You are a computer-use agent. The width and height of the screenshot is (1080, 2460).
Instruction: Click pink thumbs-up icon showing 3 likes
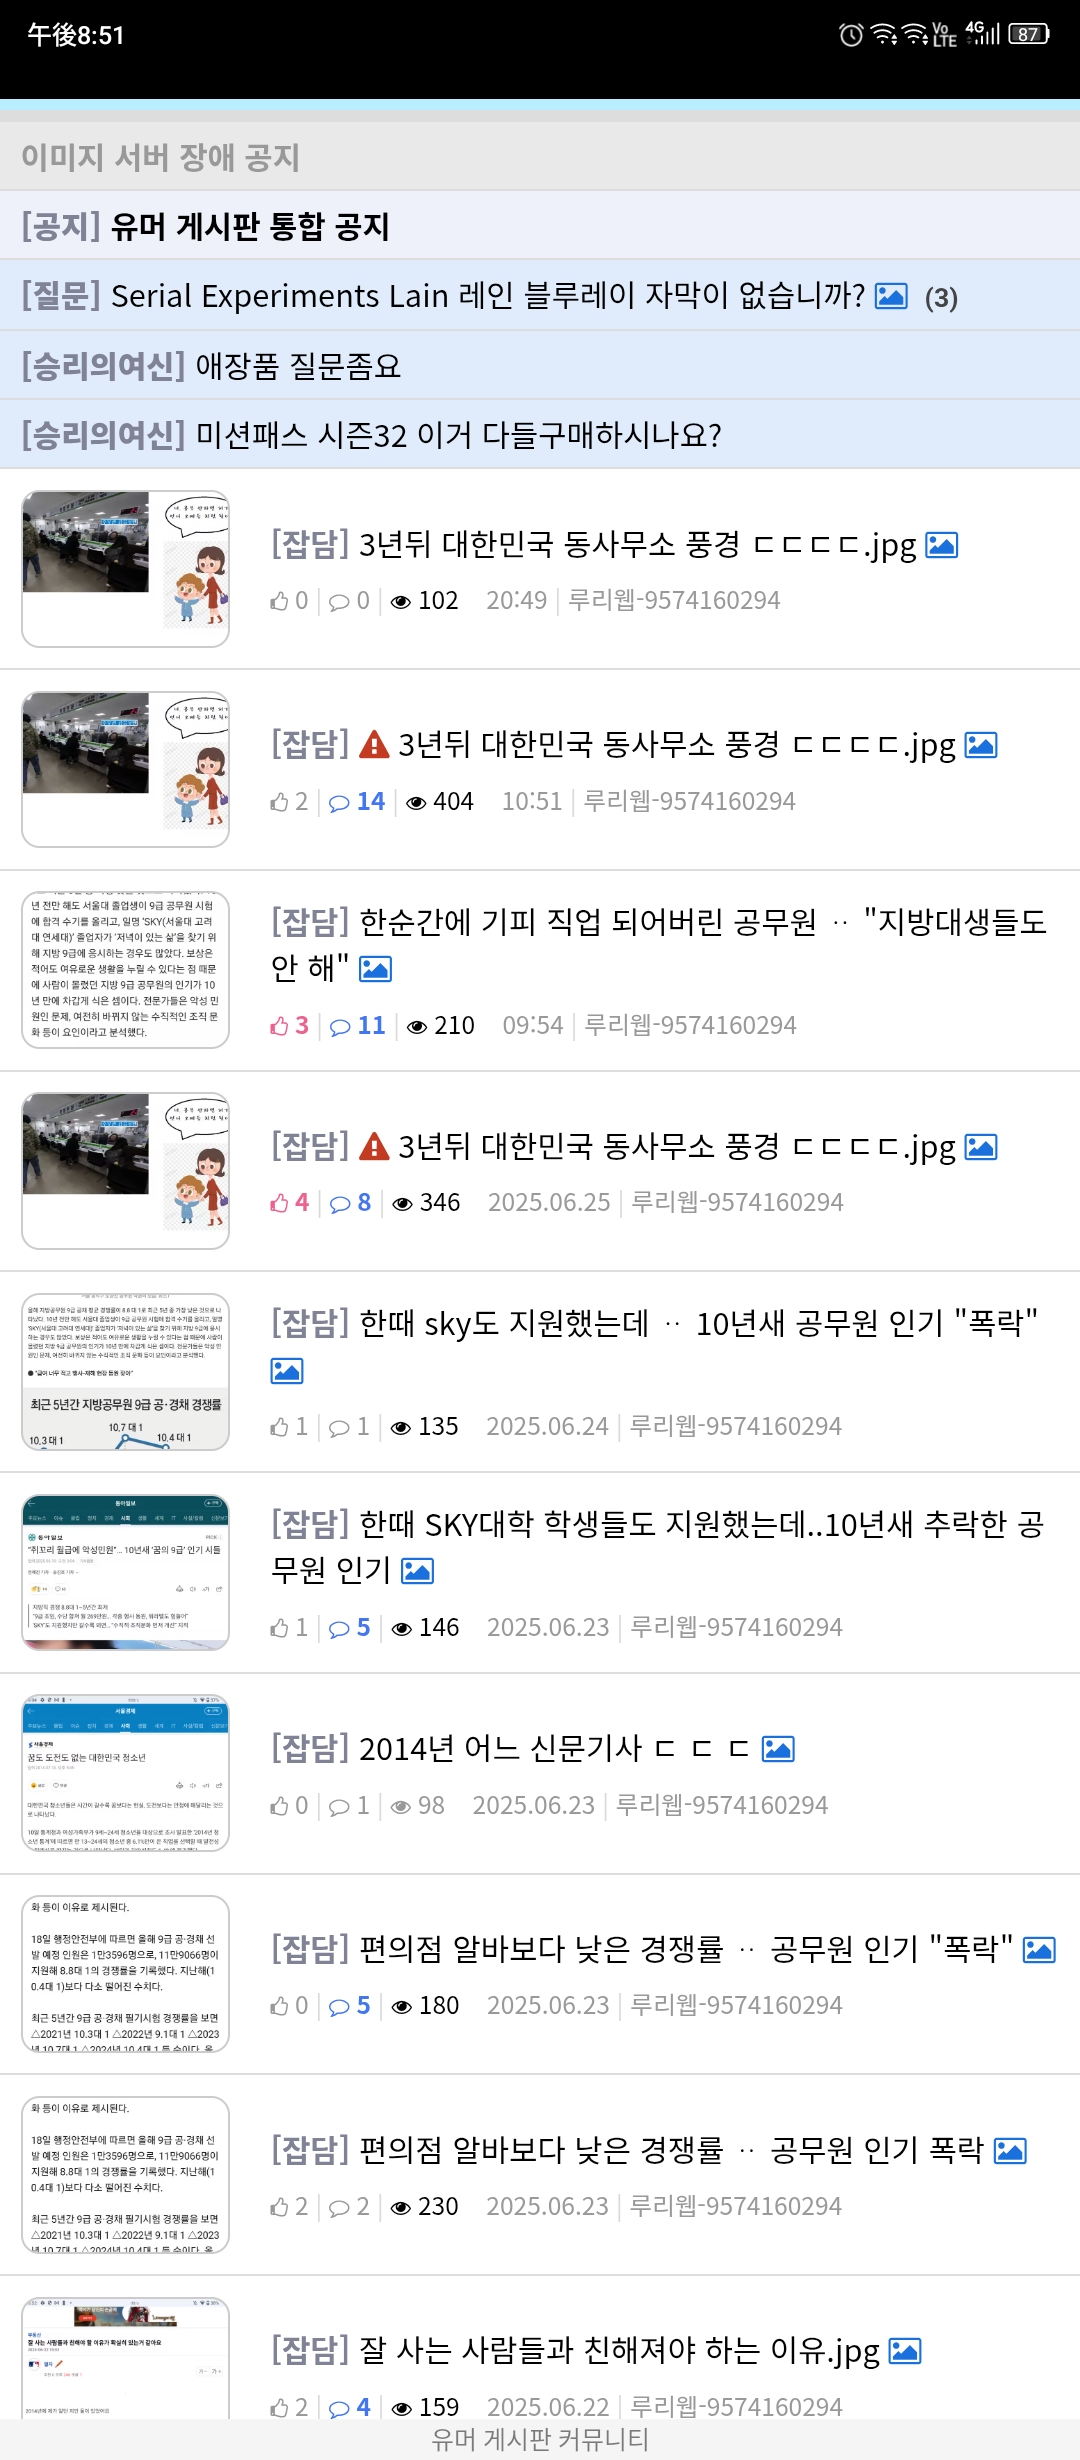point(279,1026)
